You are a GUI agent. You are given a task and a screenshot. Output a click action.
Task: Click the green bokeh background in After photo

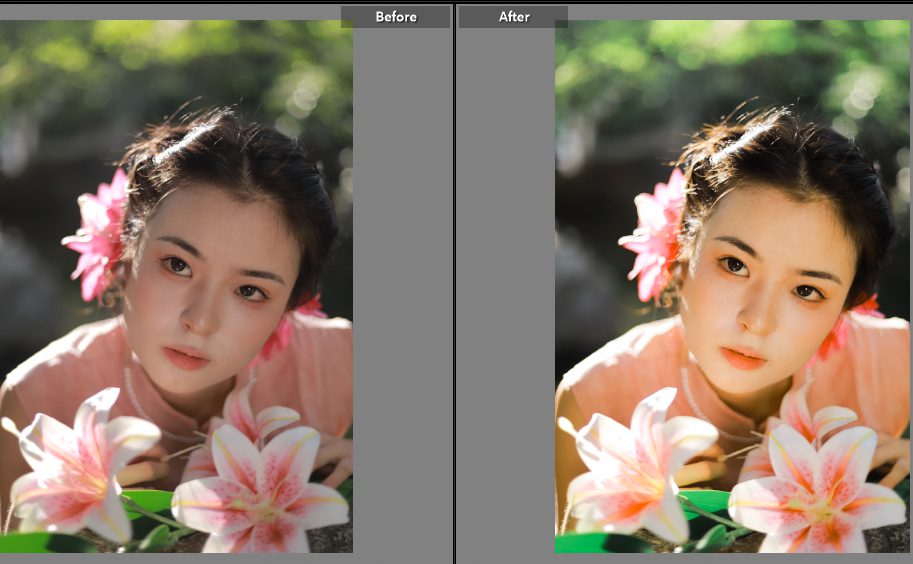660,60
